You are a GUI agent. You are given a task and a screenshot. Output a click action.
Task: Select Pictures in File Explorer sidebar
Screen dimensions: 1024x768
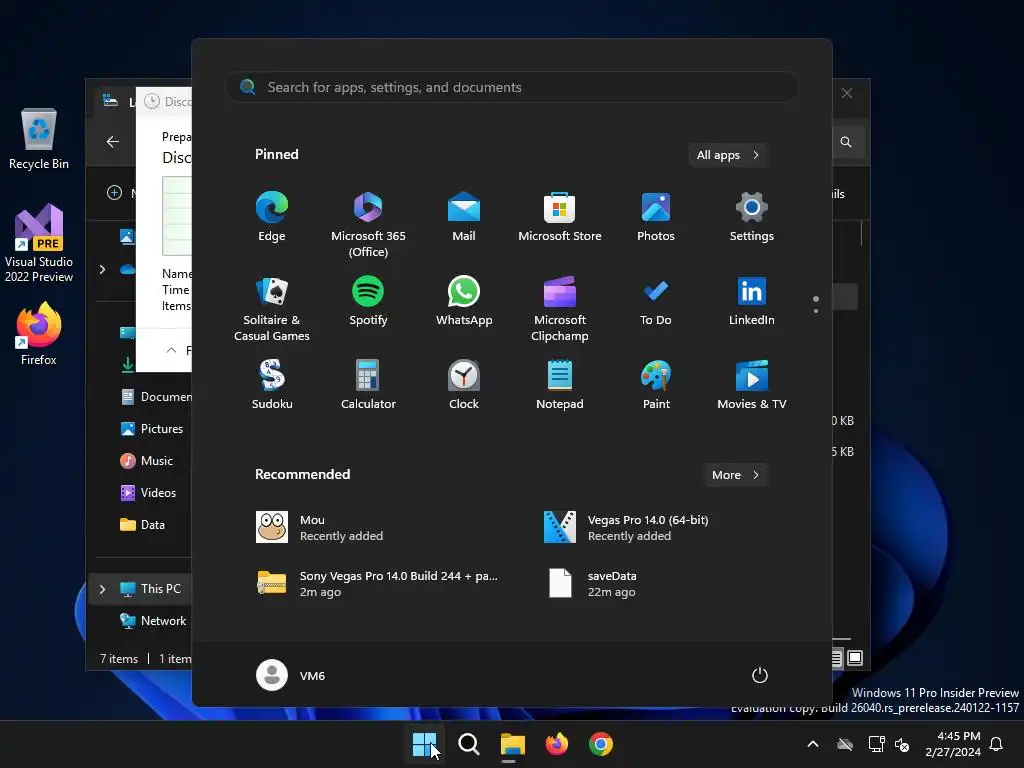point(152,428)
